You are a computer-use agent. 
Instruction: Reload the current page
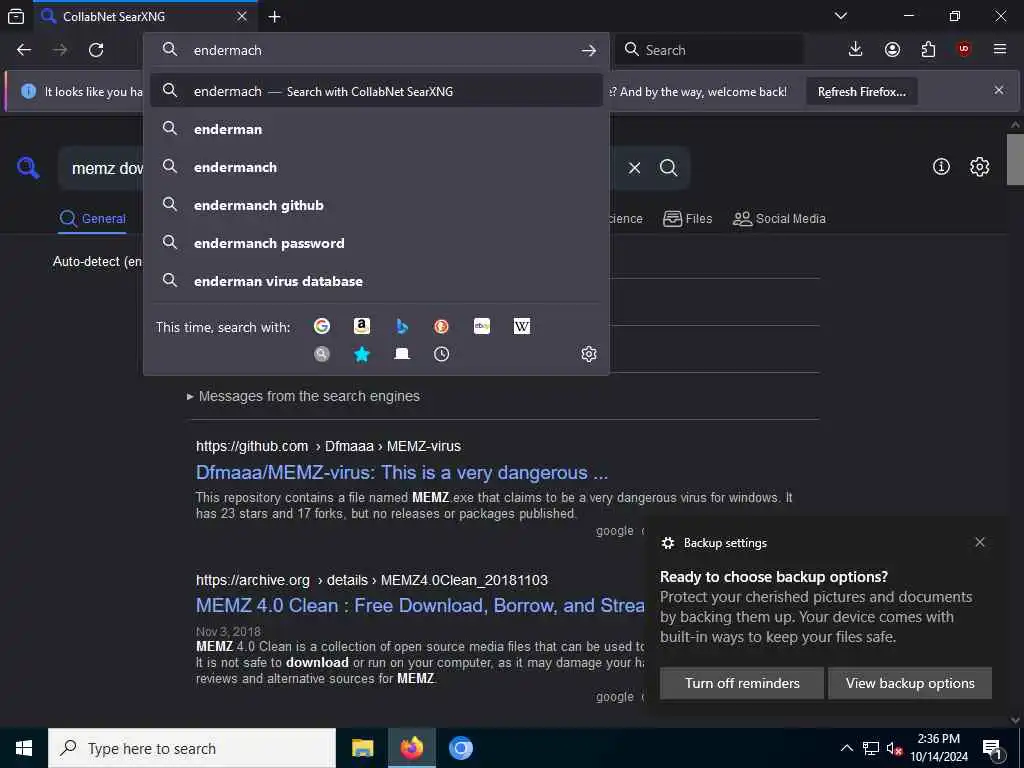tap(96, 50)
